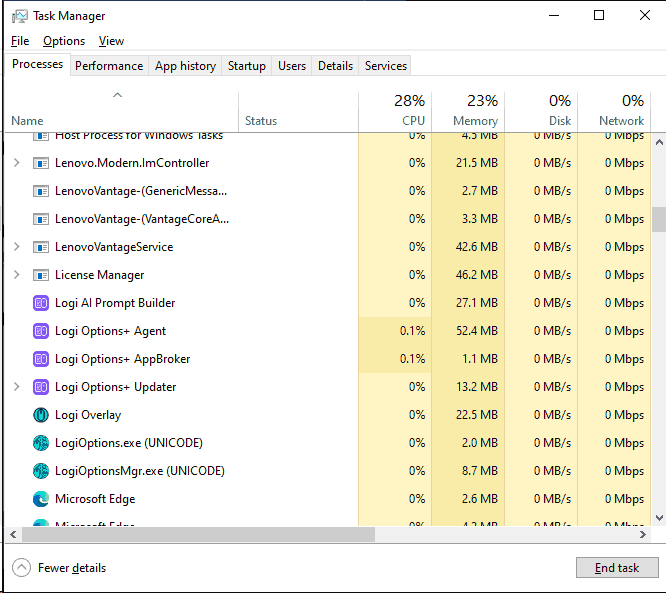Click the Logi Options+ Updater icon
This screenshot has width=666, height=593.
pyautogui.click(x=41, y=387)
